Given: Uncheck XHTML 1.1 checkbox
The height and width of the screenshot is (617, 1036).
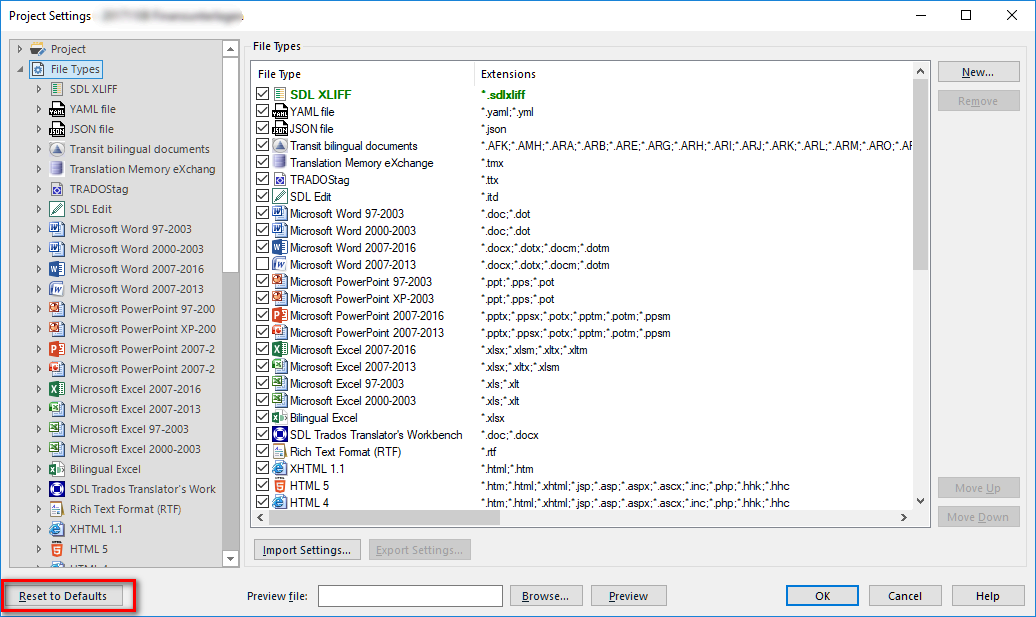Looking at the screenshot, I should pyautogui.click(x=263, y=468).
